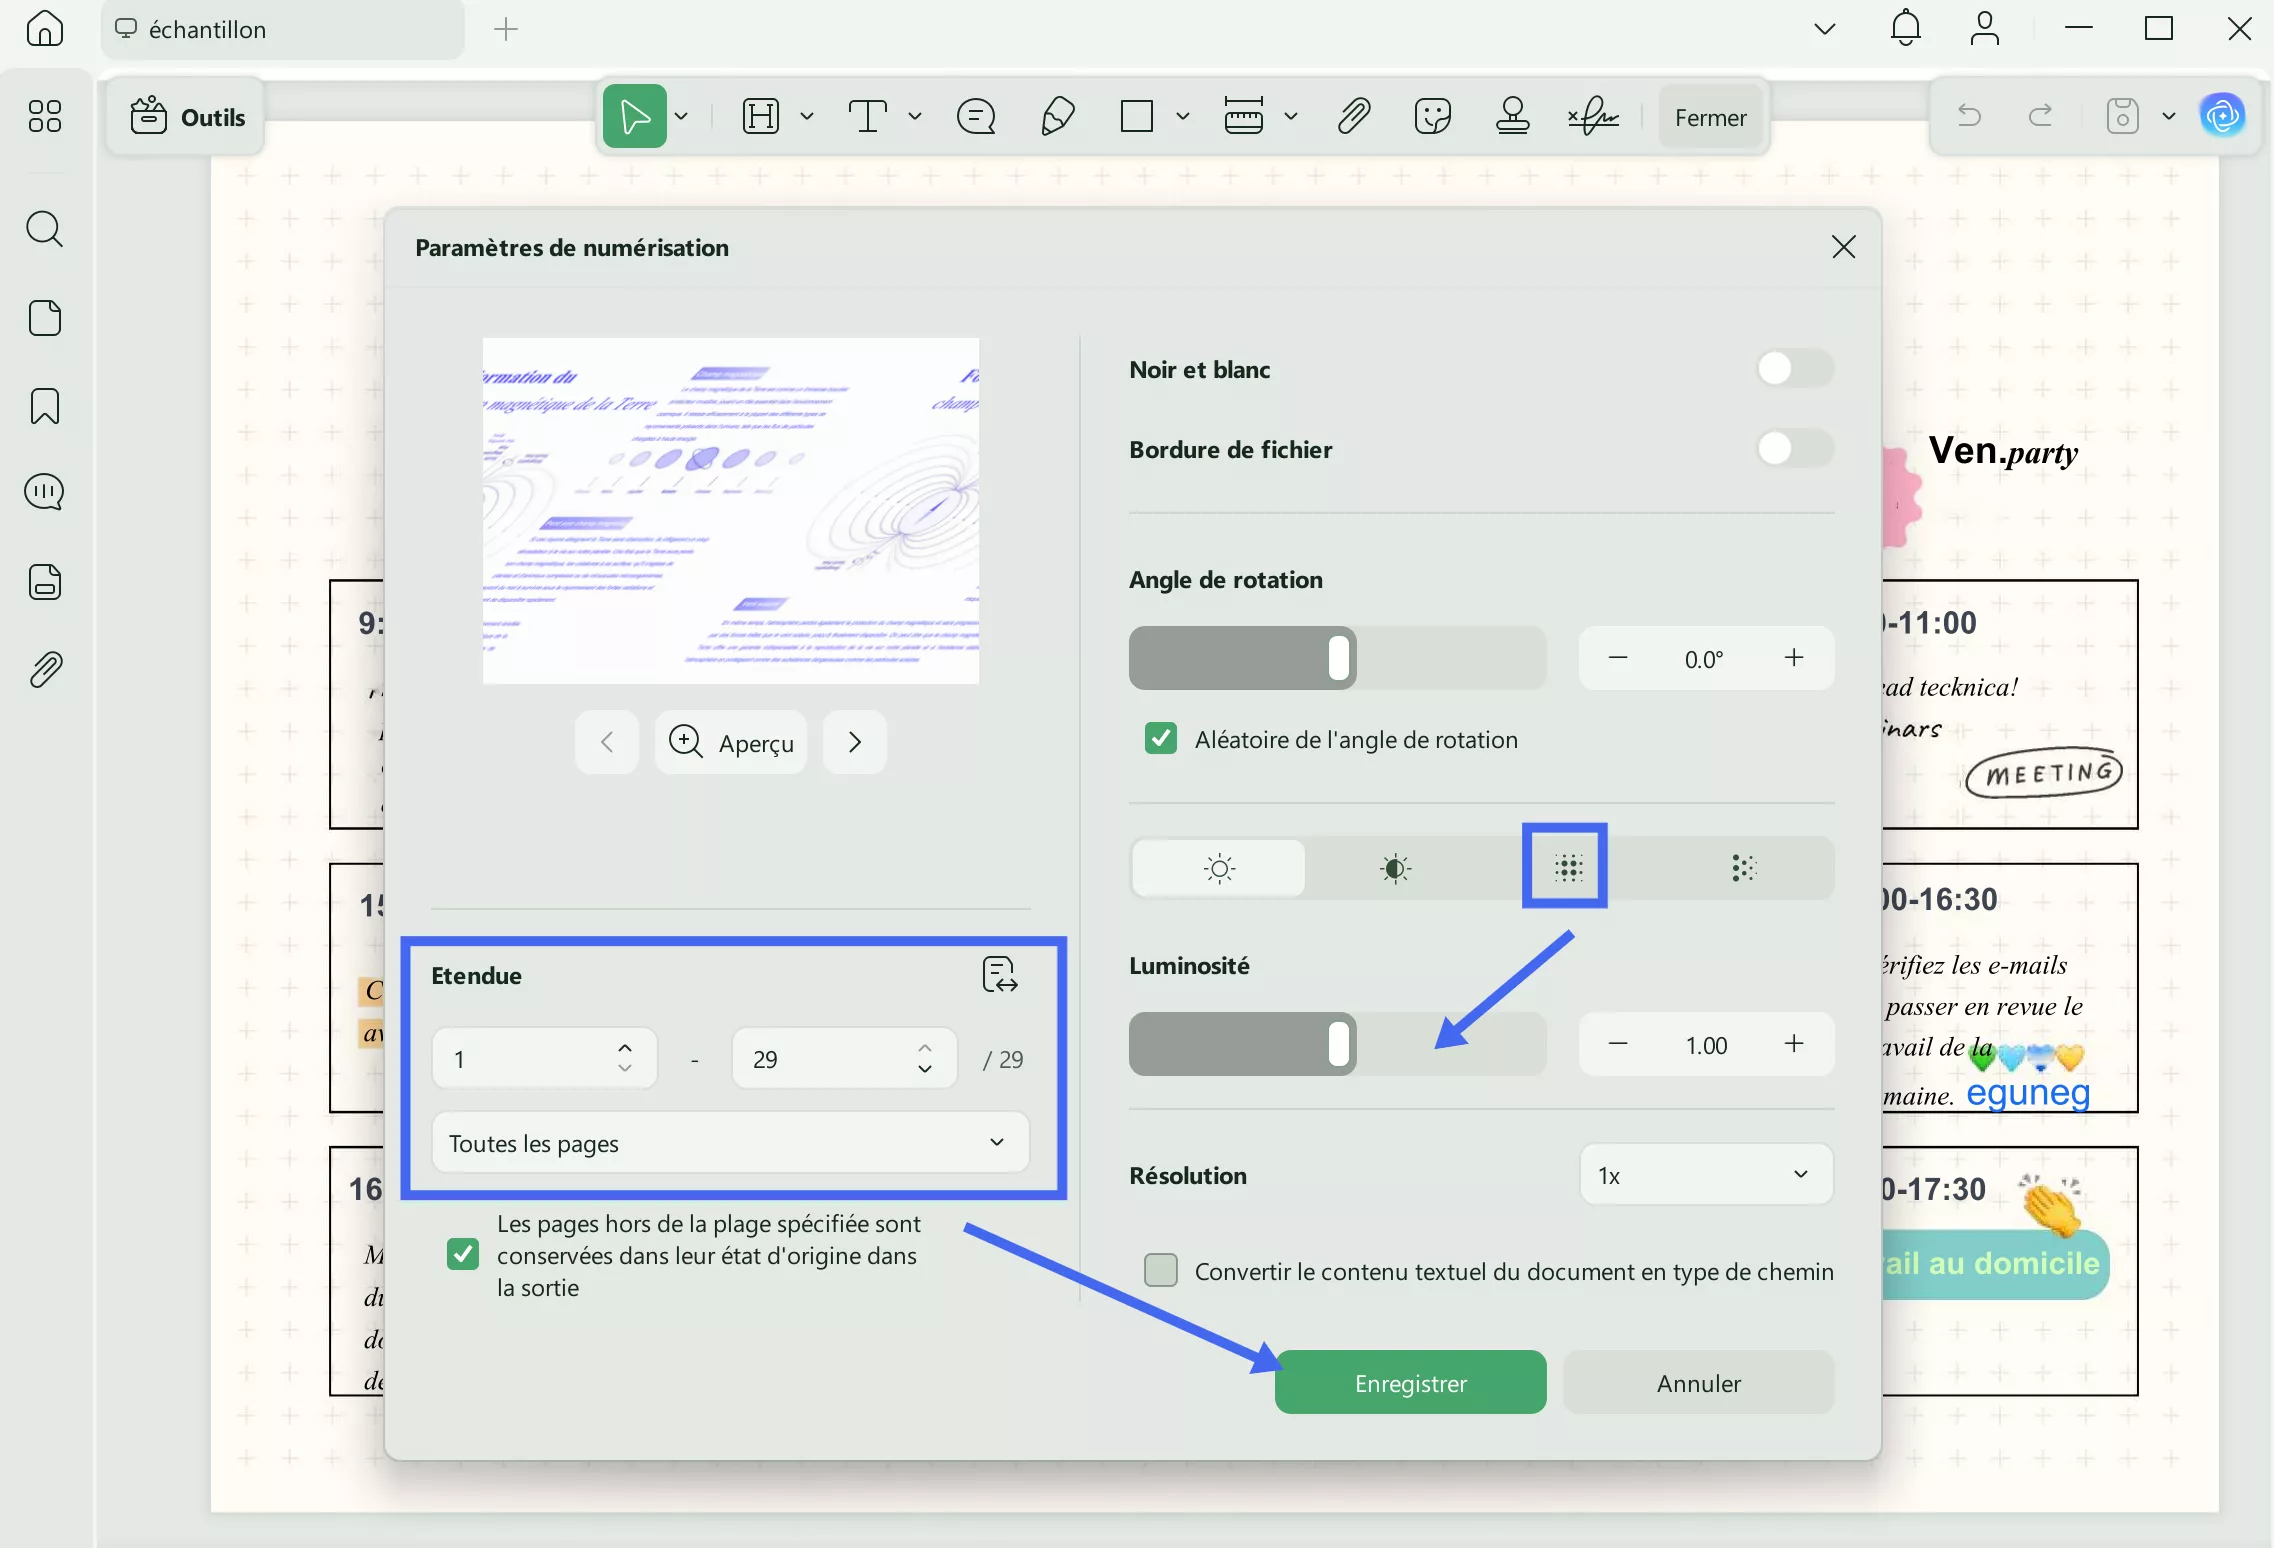The width and height of the screenshot is (2274, 1548).
Task: Click the stamp tool
Action: click(x=1512, y=116)
